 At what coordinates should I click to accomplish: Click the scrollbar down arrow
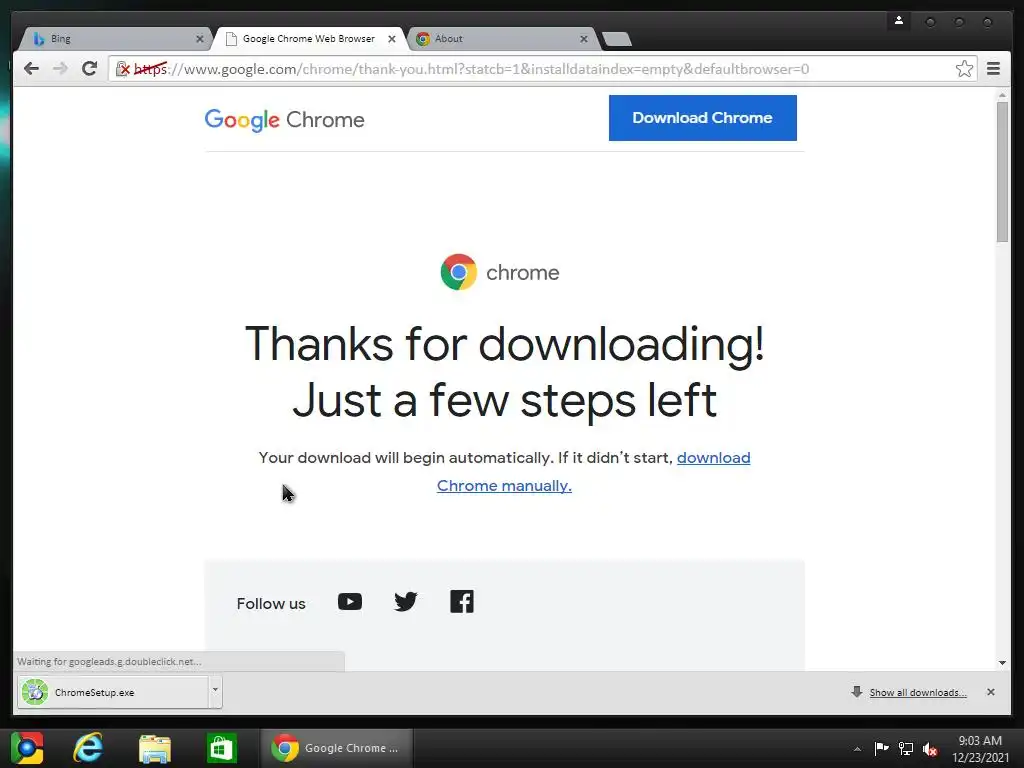pyautogui.click(x=1002, y=663)
